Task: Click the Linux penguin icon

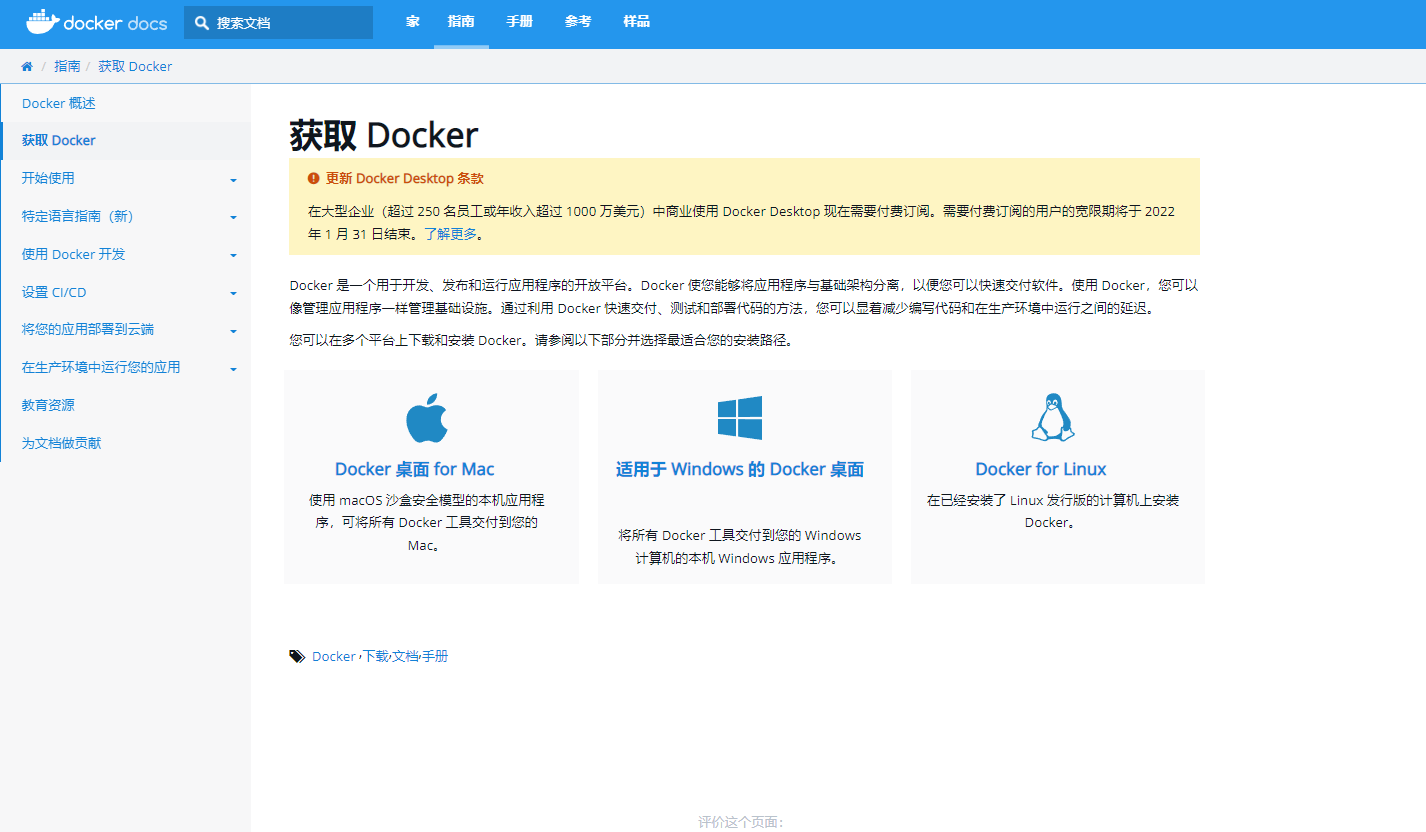Action: coord(1053,418)
